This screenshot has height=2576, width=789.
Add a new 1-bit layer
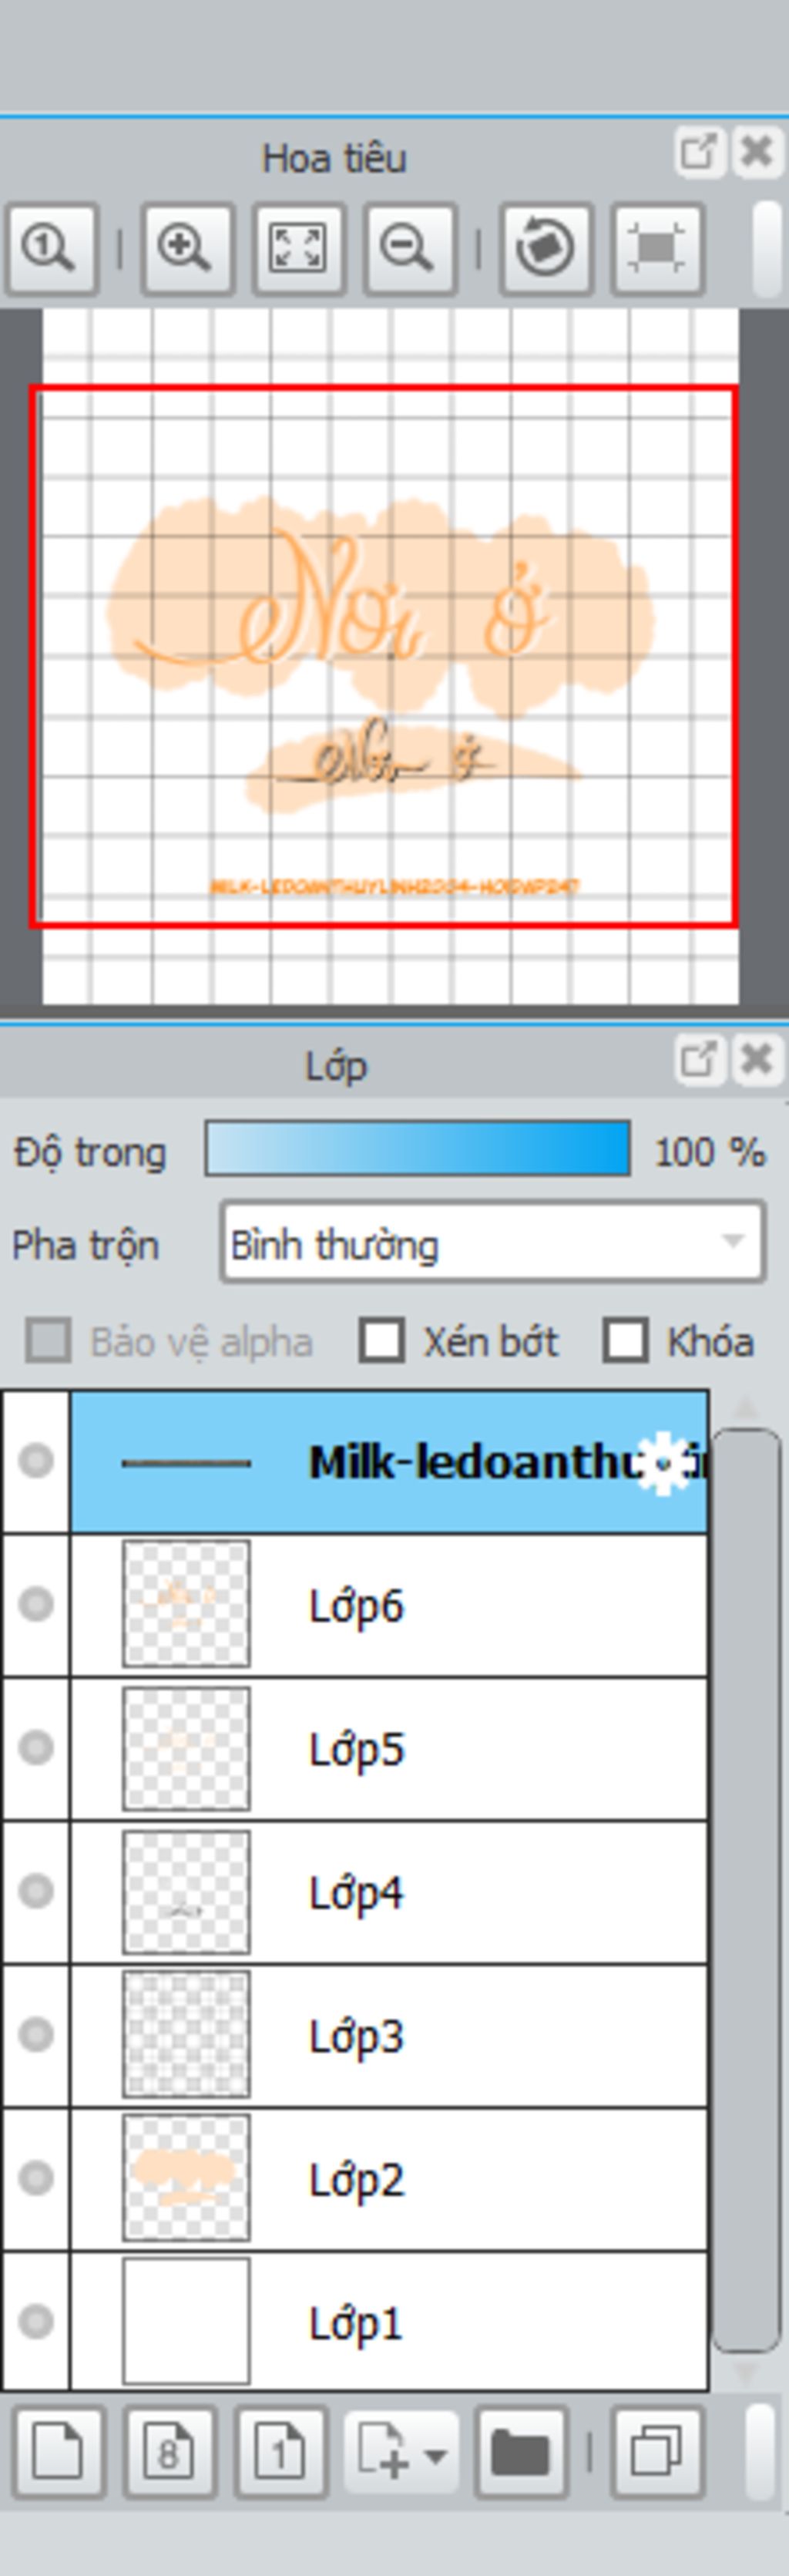(x=280, y=2451)
